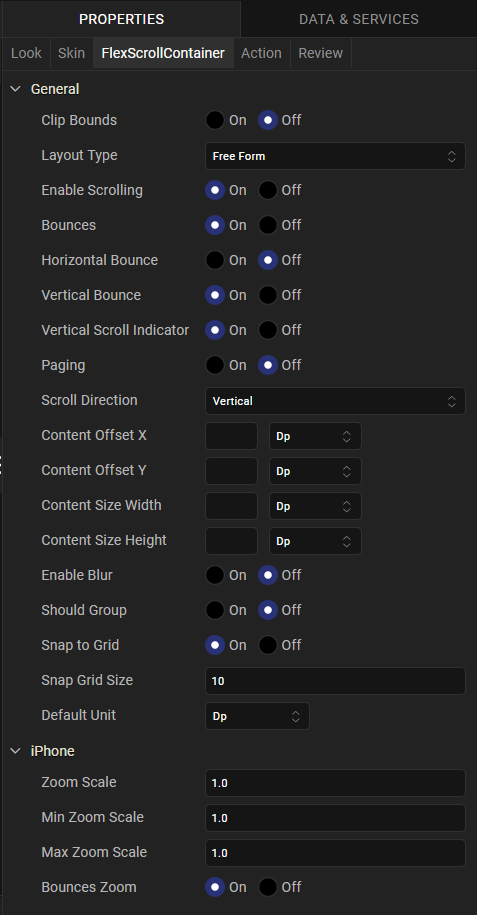Change Content Size Height unit dropdown
477x915 pixels.
(x=315, y=541)
